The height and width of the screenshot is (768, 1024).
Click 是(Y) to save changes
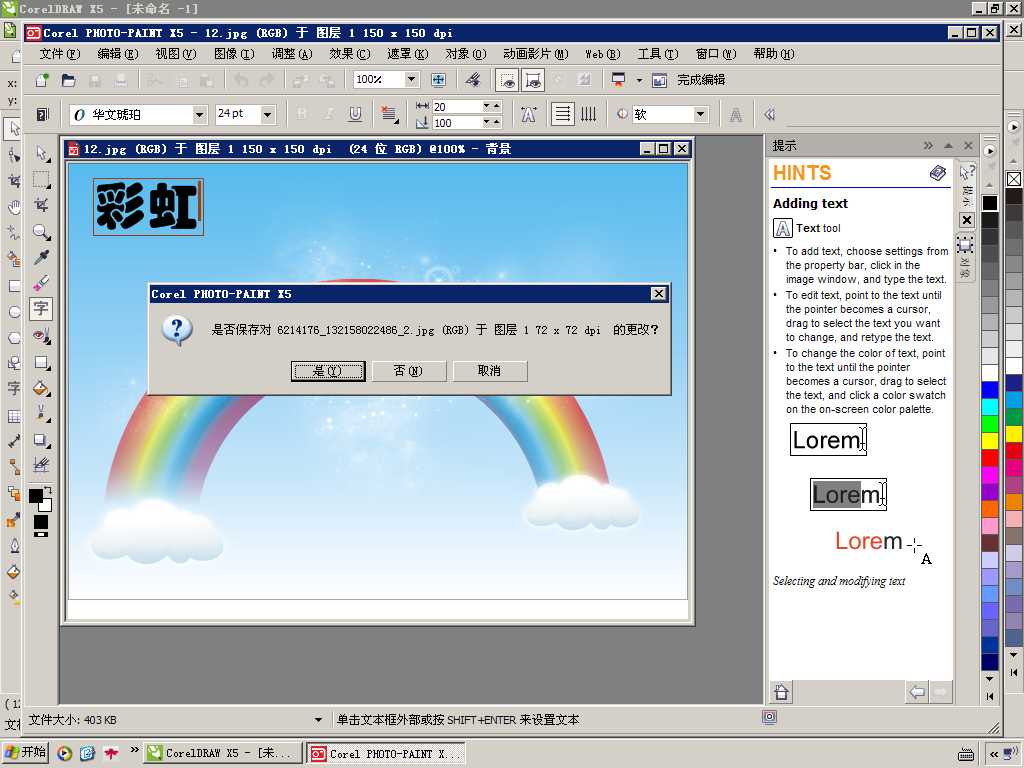point(328,371)
